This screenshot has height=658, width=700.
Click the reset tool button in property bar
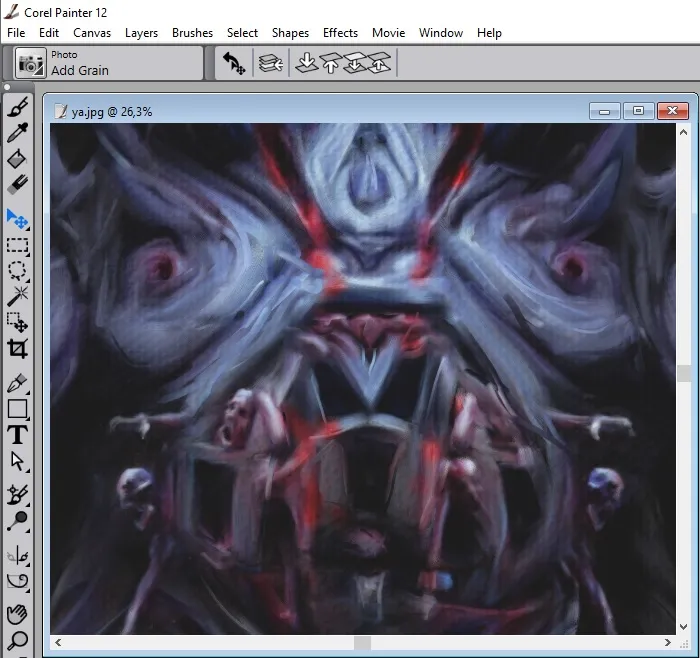click(x=234, y=63)
